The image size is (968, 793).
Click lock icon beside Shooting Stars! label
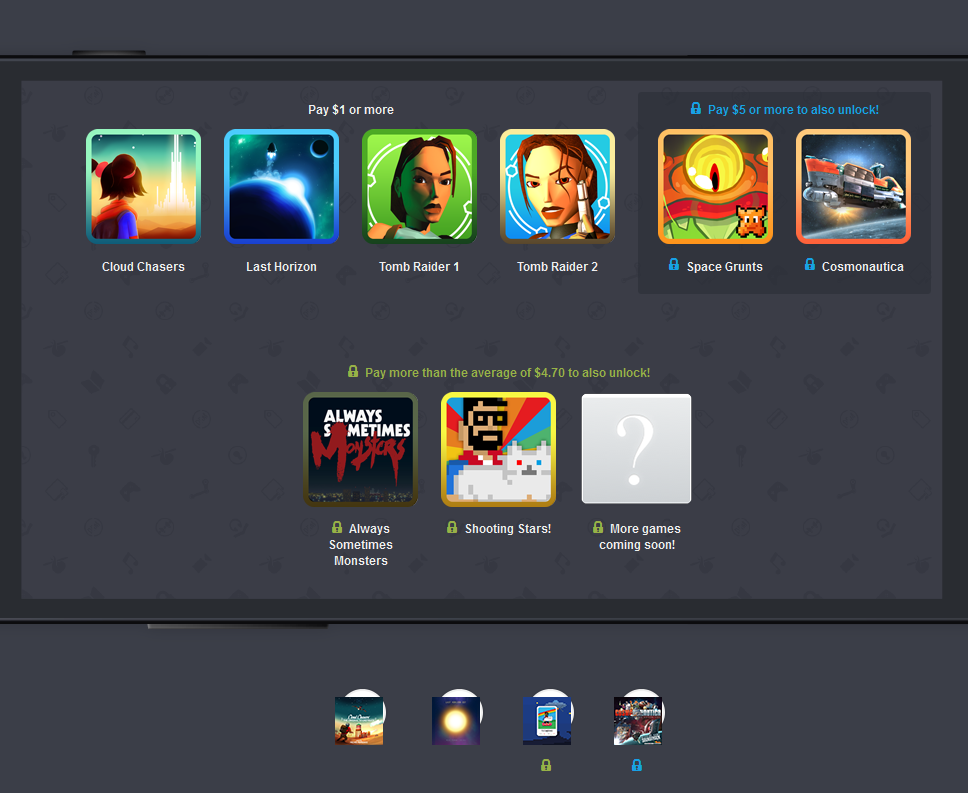[x=453, y=527]
